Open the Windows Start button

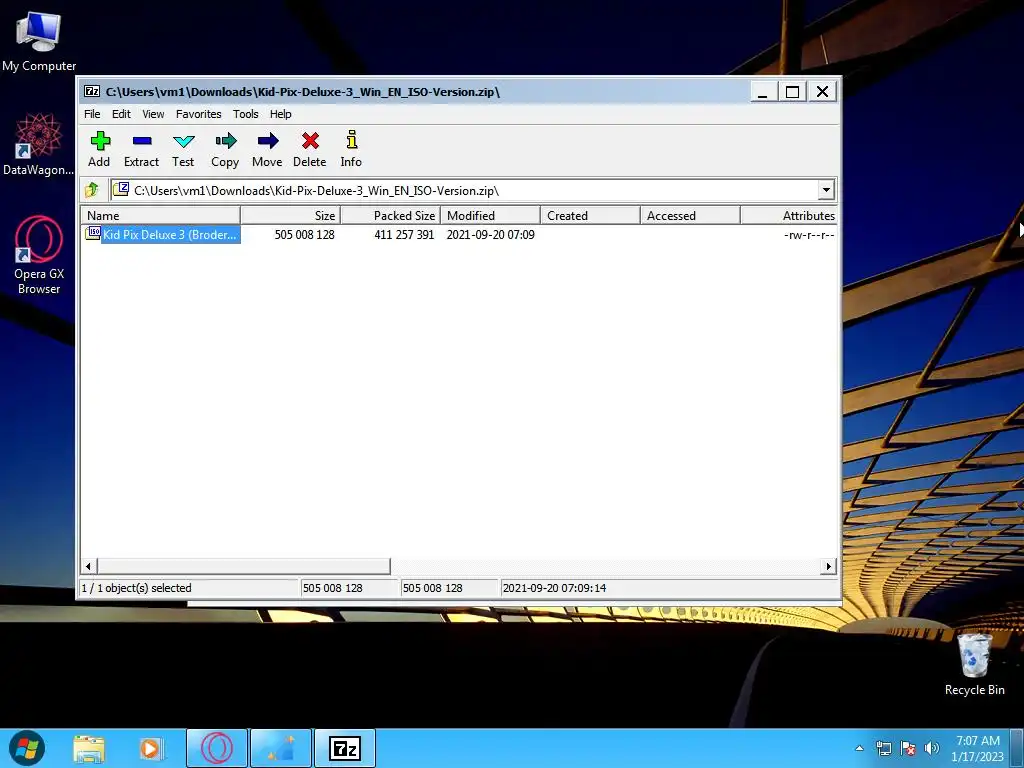click(x=27, y=748)
